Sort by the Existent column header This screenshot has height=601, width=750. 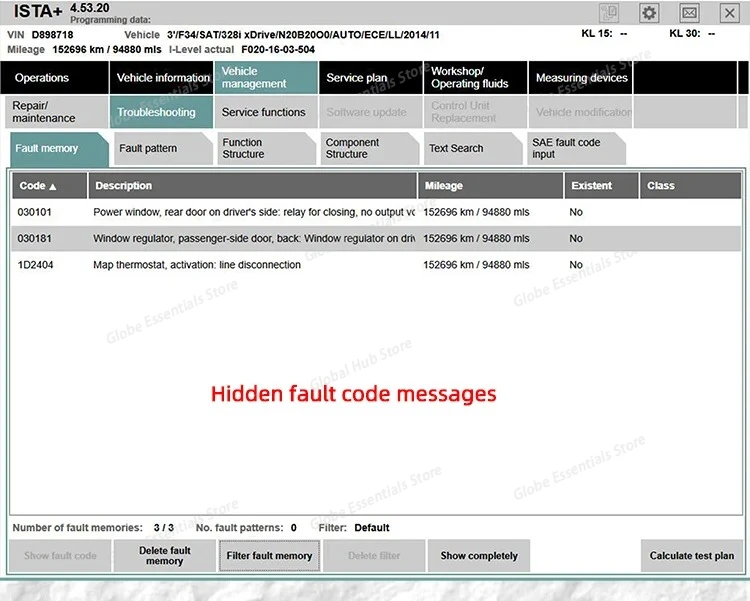(x=602, y=186)
